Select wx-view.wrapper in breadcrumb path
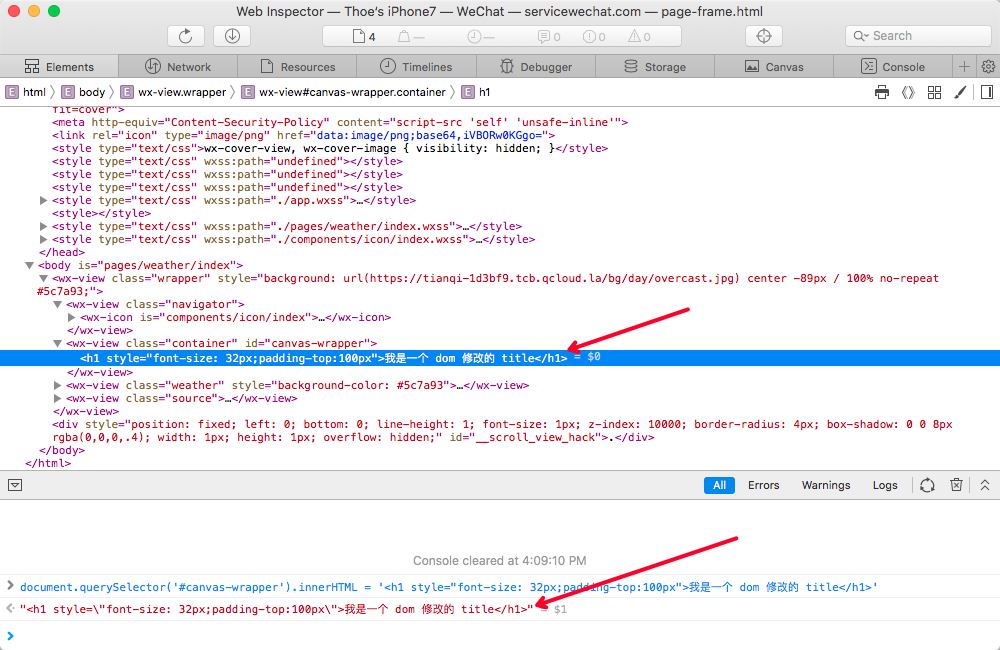Screen dimensions: 1000x650 tap(173, 92)
